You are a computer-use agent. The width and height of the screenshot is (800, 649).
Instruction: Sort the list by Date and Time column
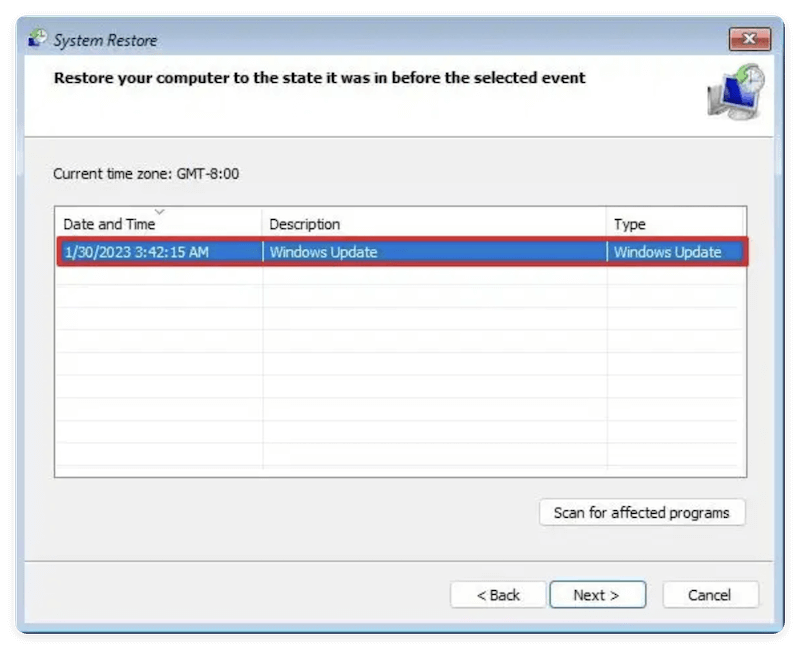coord(110,224)
